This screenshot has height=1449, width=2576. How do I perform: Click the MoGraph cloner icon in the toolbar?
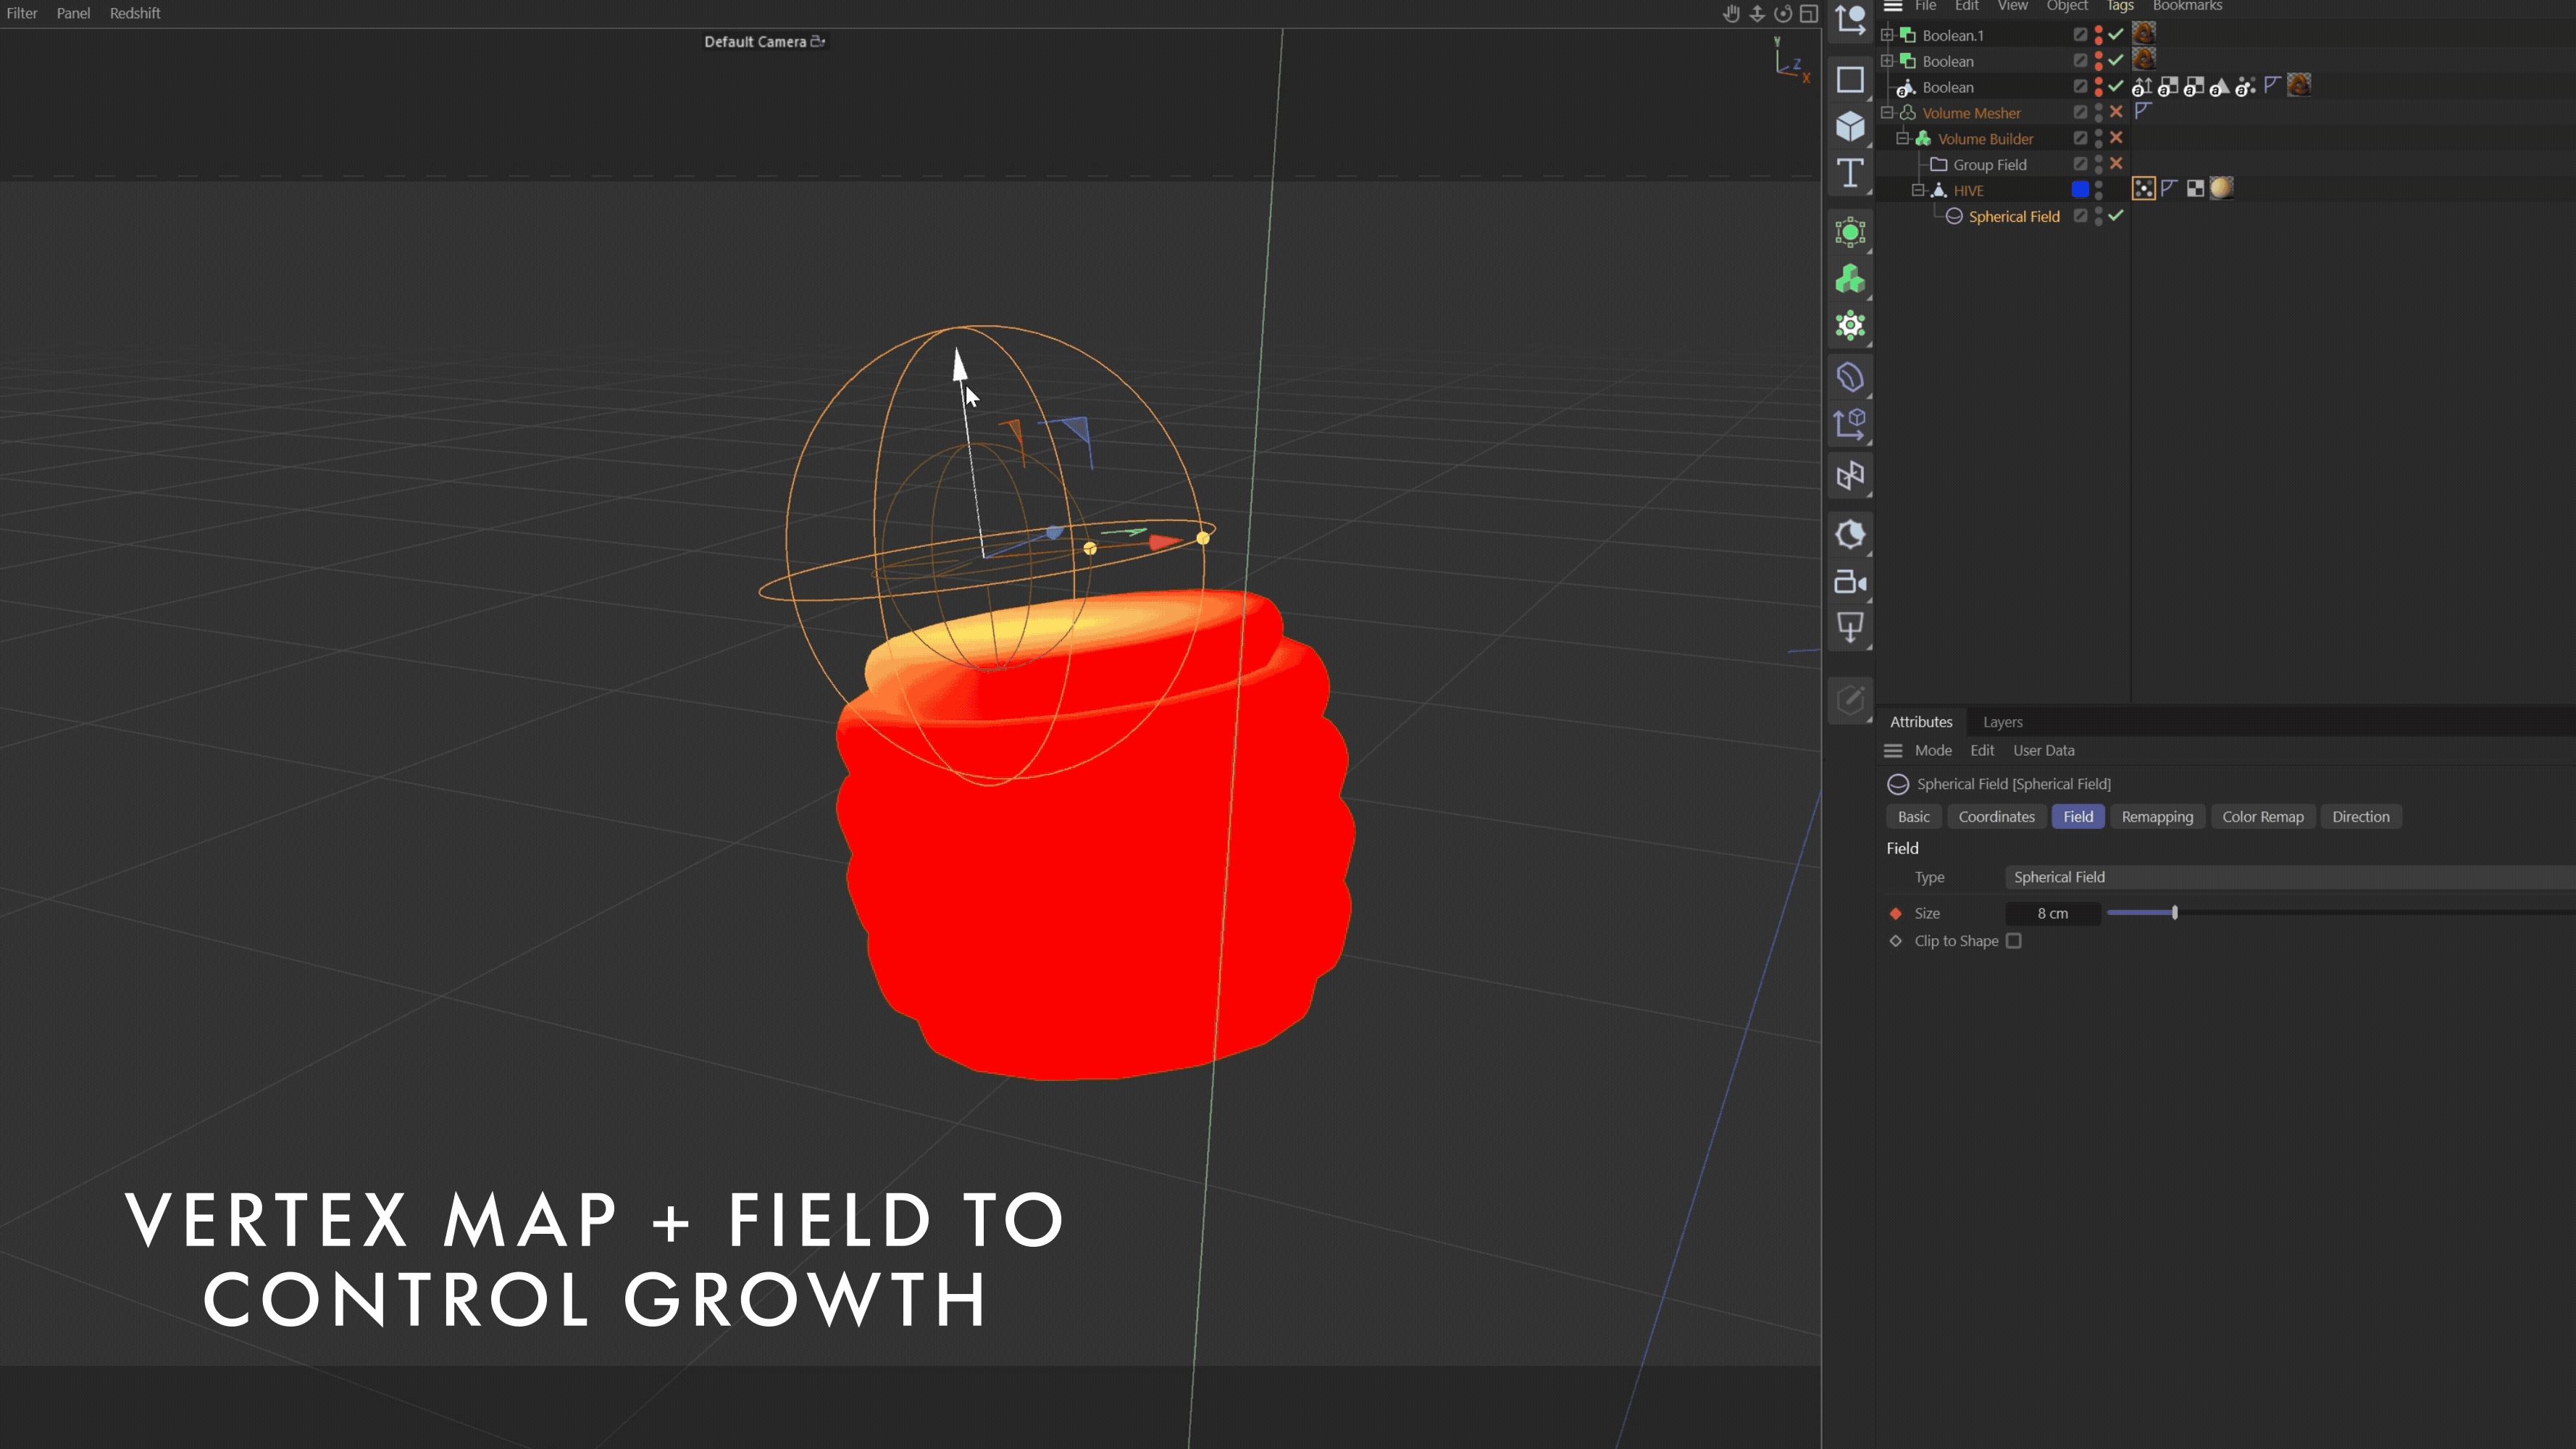click(x=1851, y=232)
